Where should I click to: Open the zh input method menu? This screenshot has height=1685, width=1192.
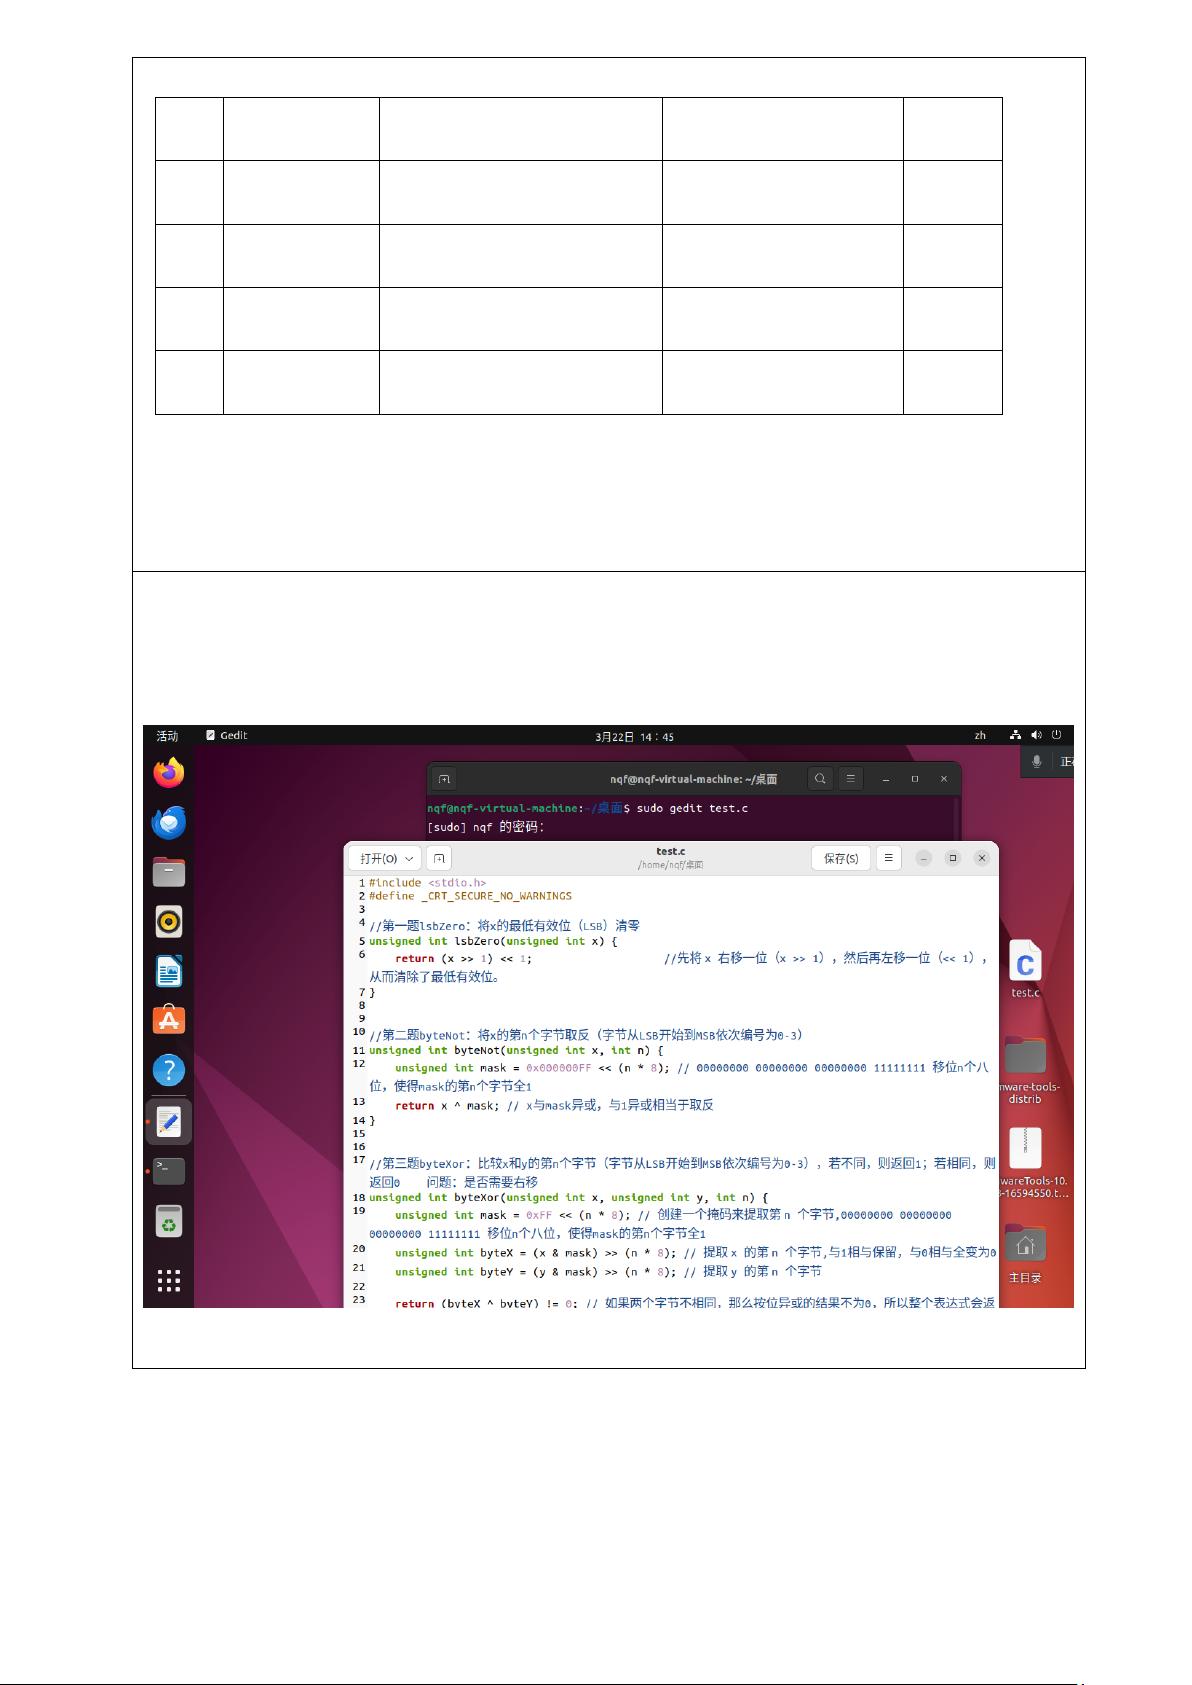pyautogui.click(x=980, y=735)
